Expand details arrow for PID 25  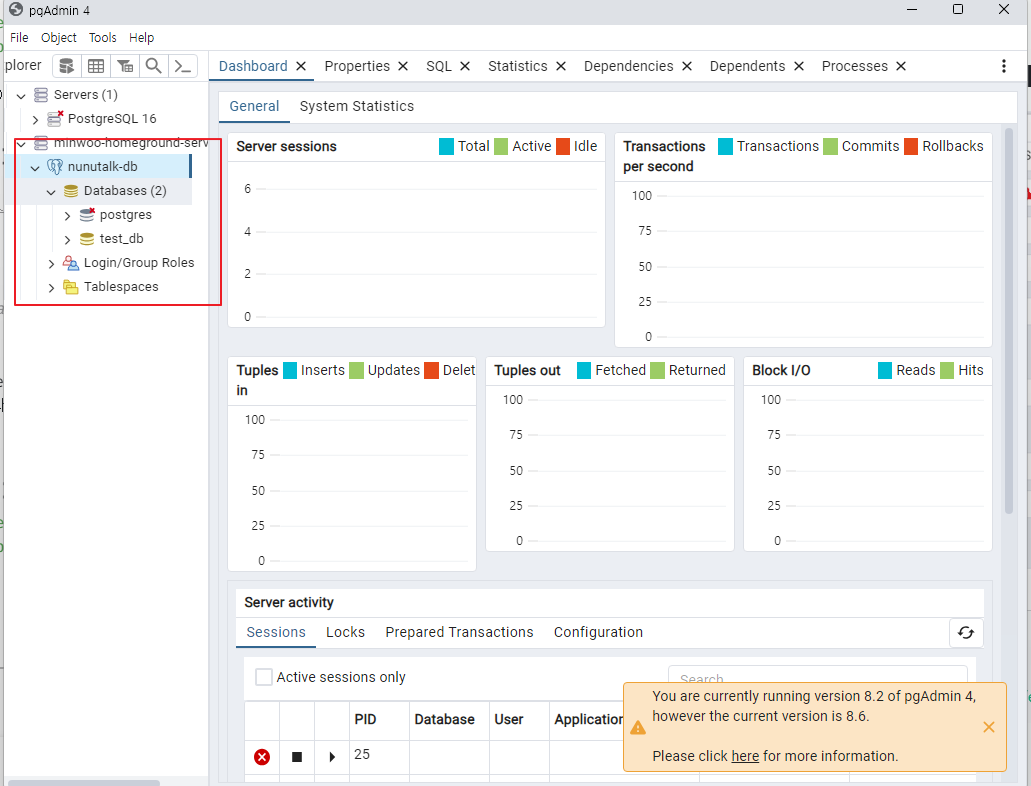(x=332, y=757)
